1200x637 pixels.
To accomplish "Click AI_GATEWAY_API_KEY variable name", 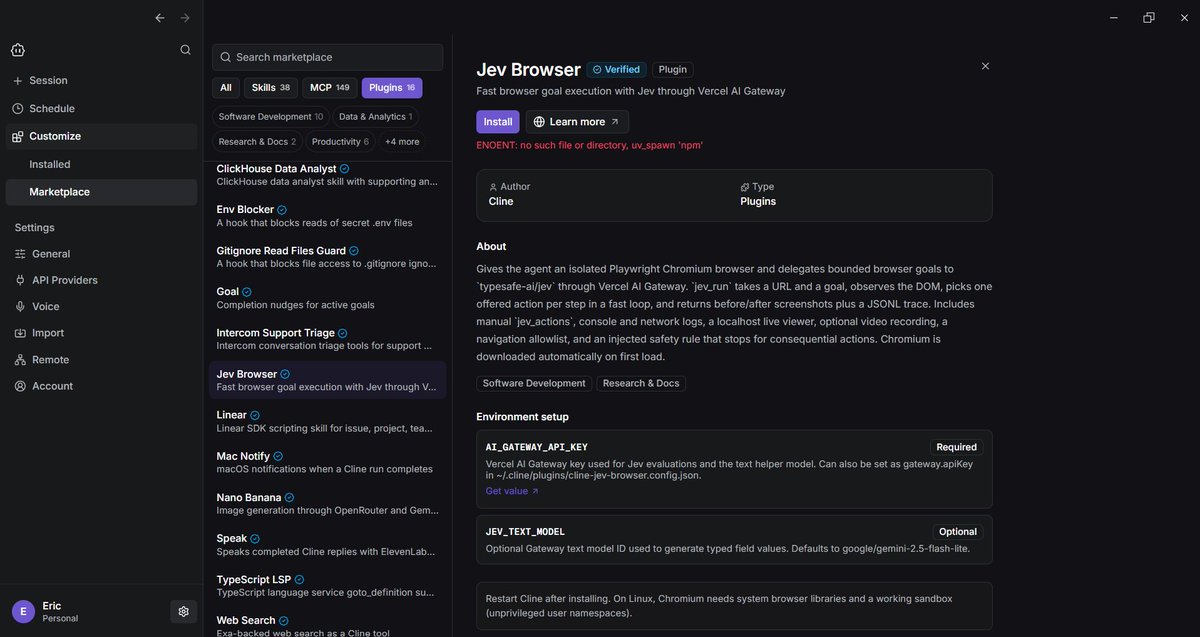I will pyautogui.click(x=536, y=447).
